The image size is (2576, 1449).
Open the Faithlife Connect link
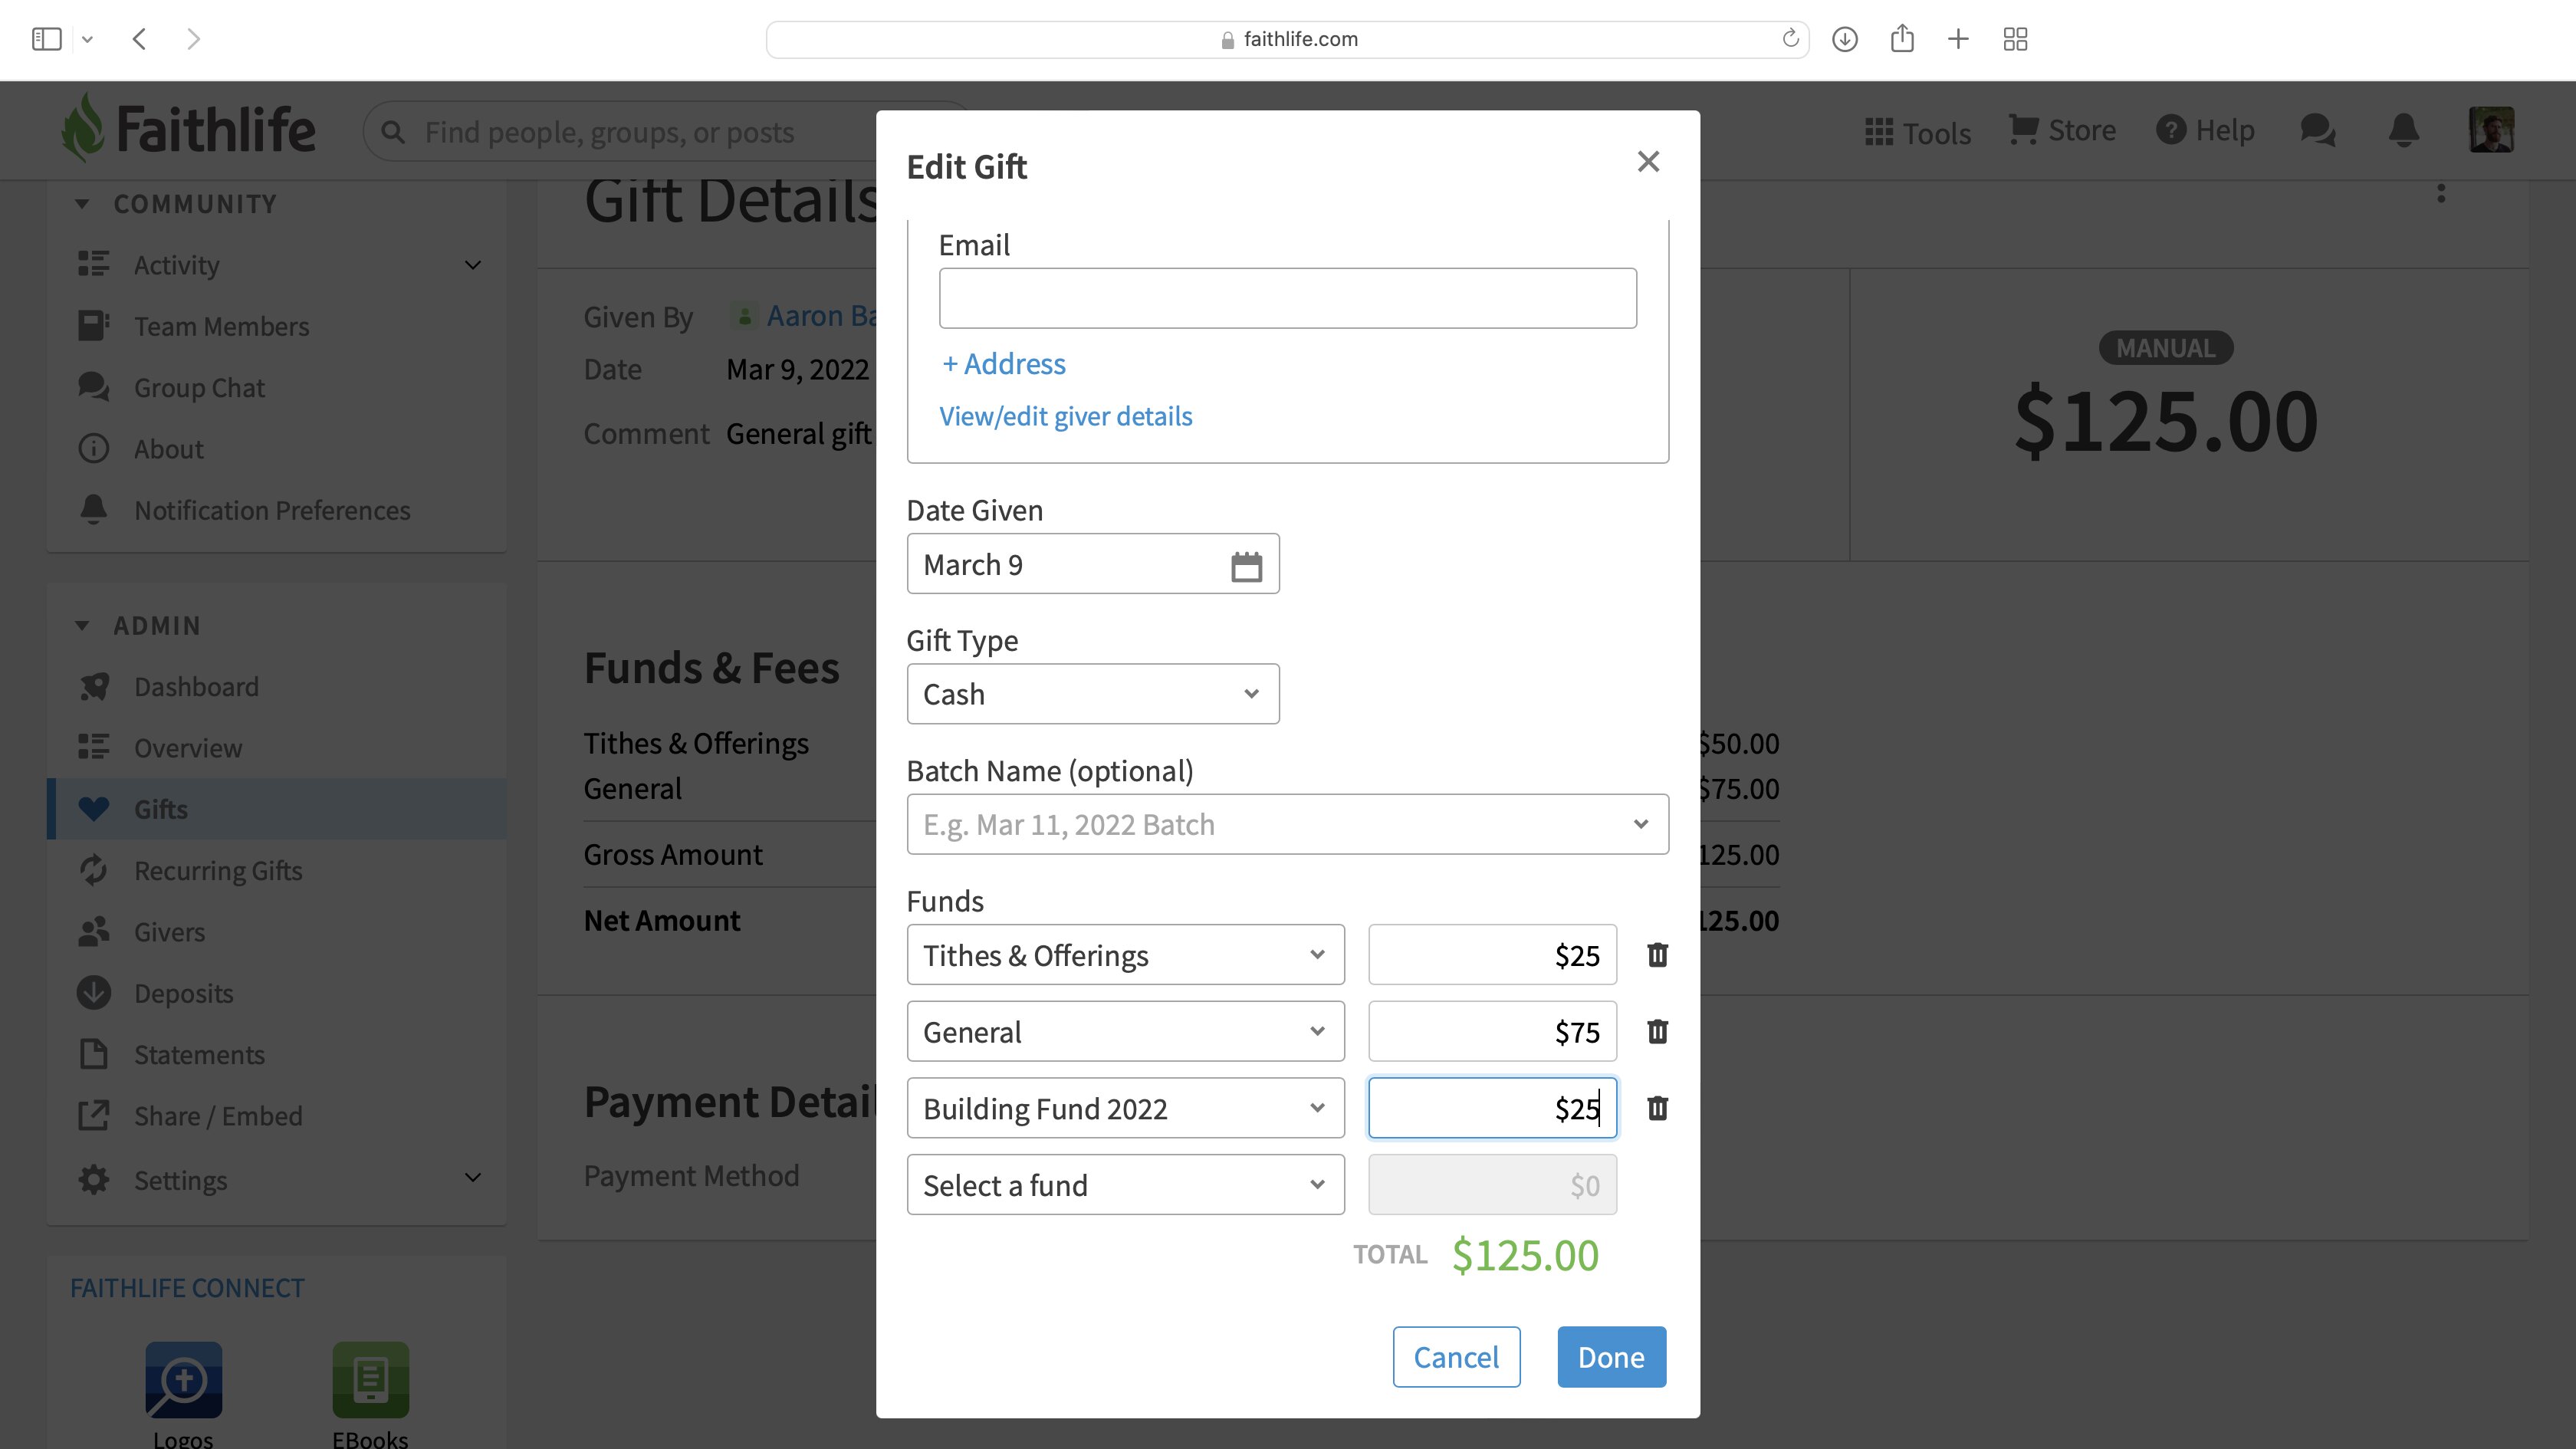click(x=187, y=1288)
